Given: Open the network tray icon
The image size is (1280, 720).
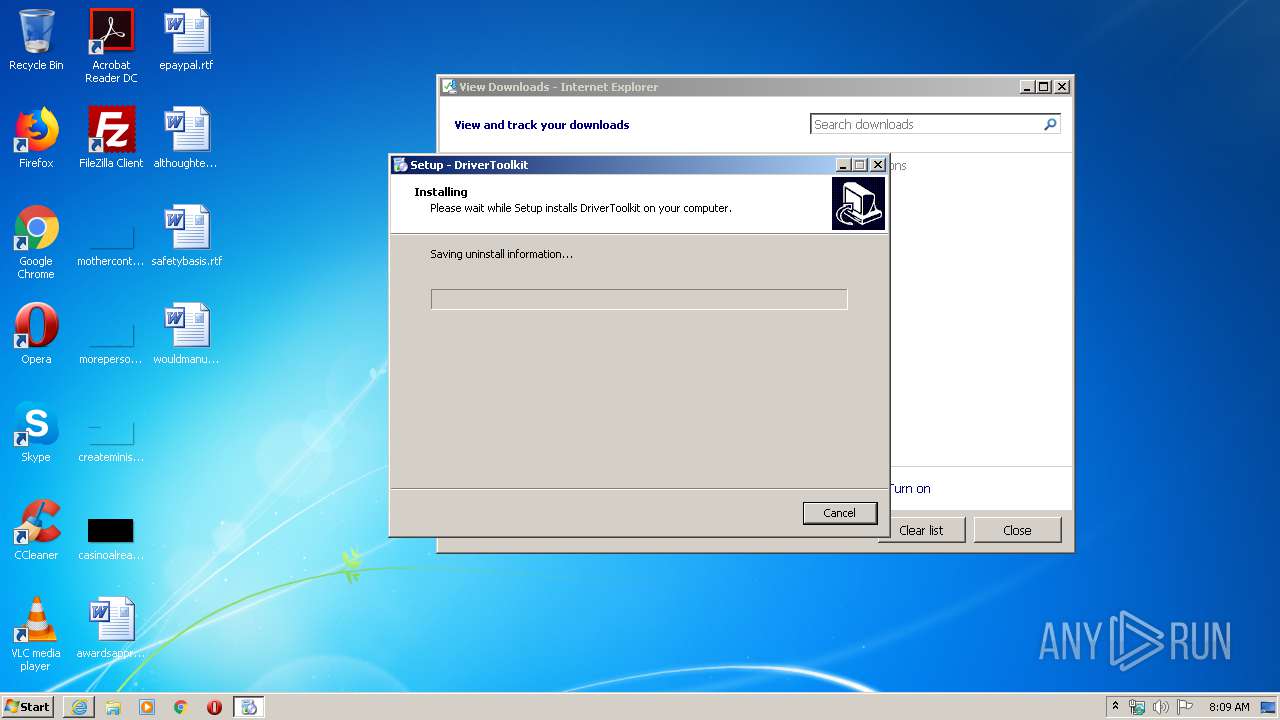Looking at the screenshot, I should point(1137,707).
